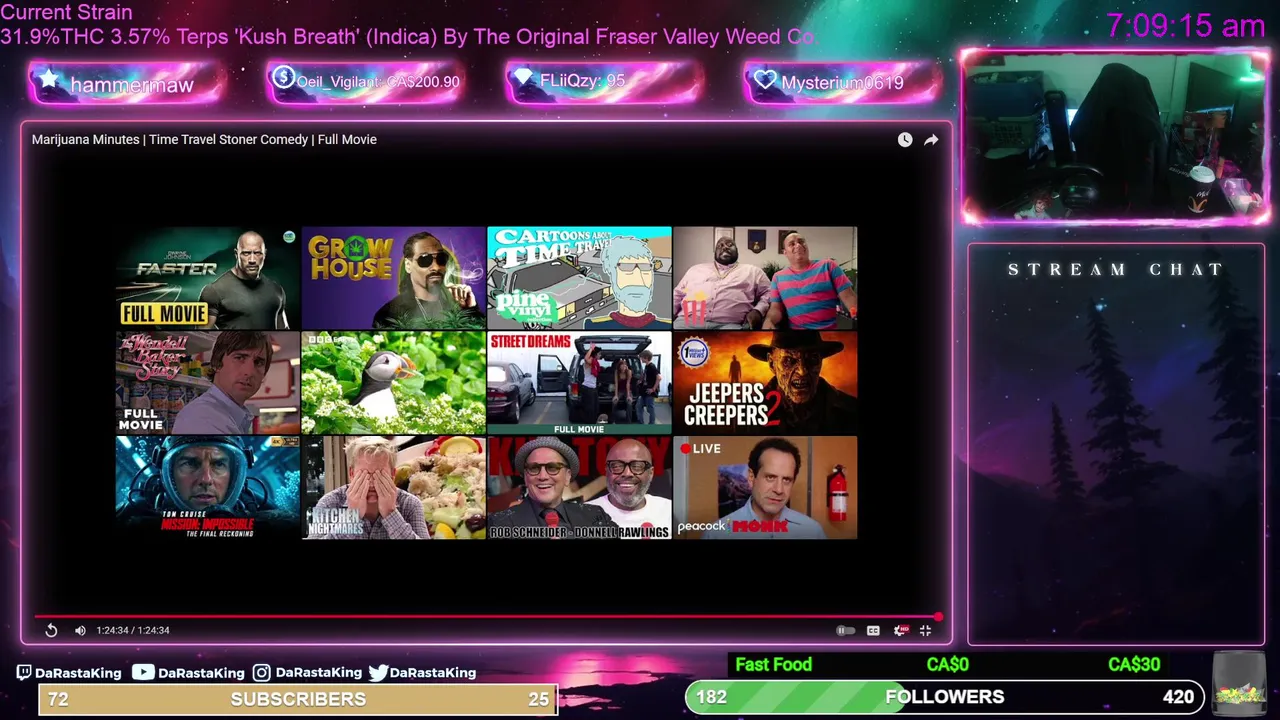Viewport: 1280px width, 720px height.
Task: Click the FLiiQzy: 95 bits text
Action: click(582, 80)
